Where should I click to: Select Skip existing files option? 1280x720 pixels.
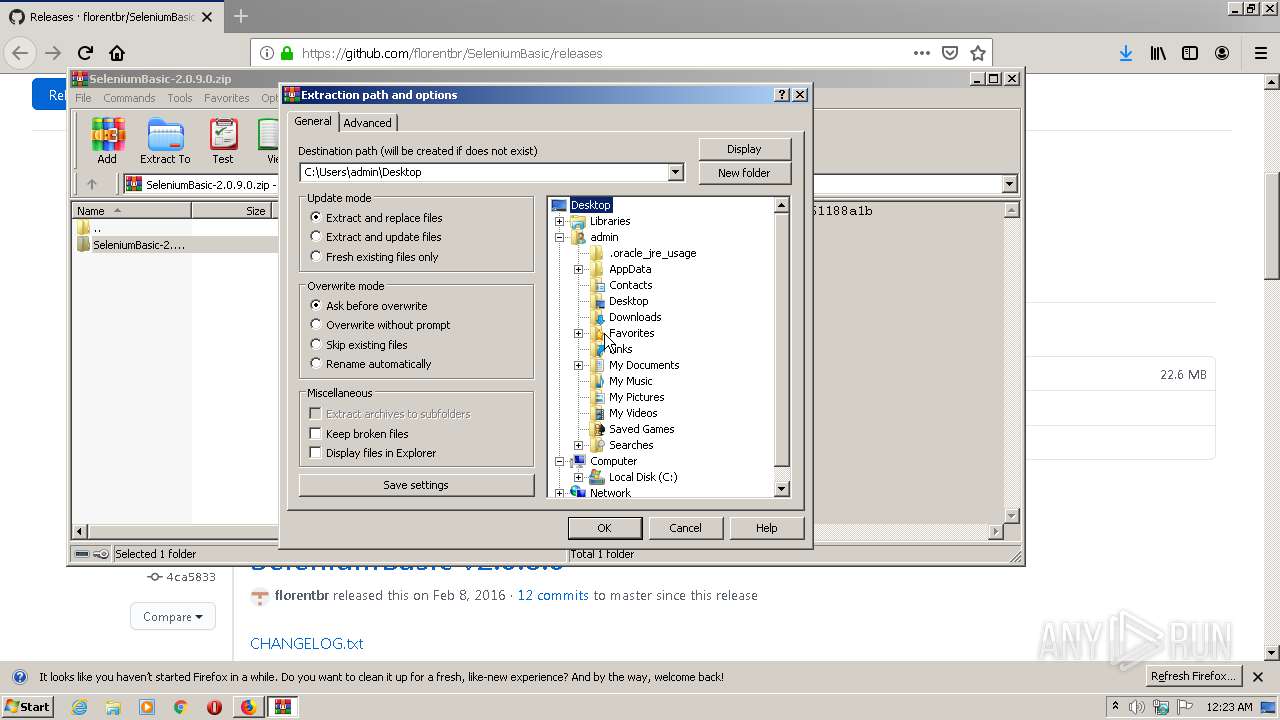[316, 344]
